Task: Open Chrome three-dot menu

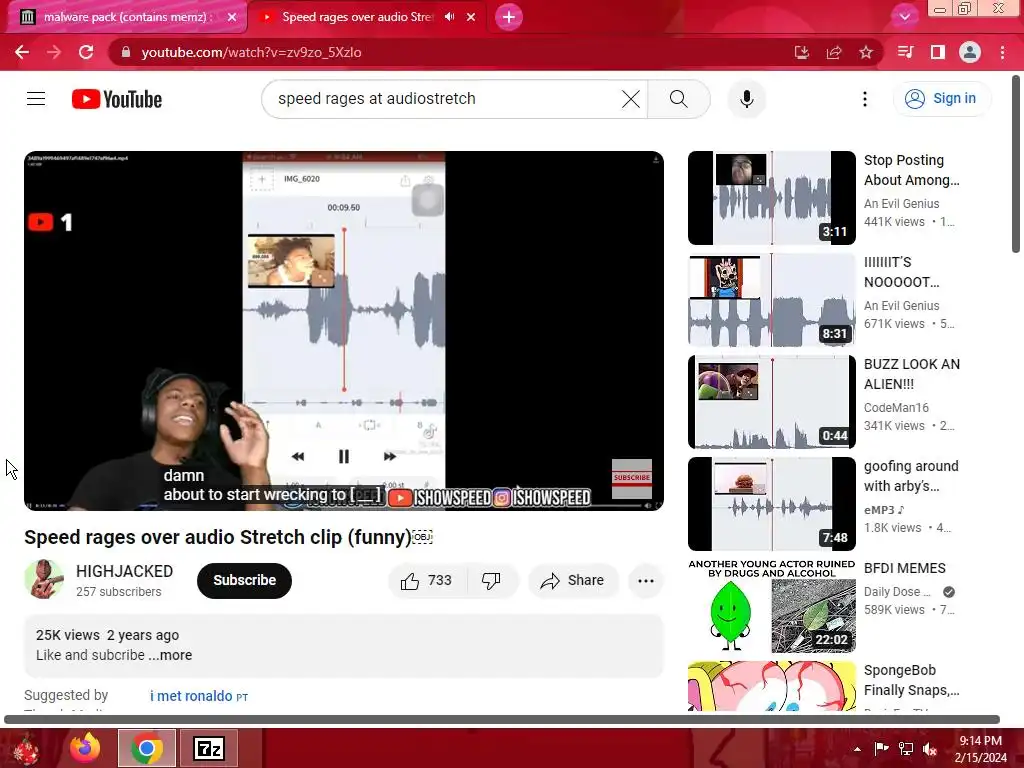Action: pyautogui.click(x=1002, y=52)
